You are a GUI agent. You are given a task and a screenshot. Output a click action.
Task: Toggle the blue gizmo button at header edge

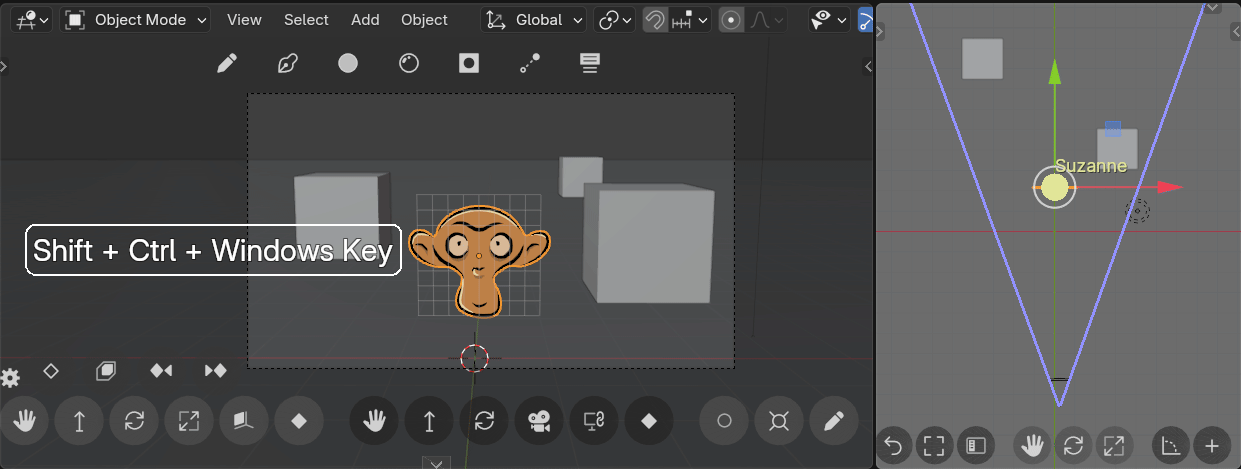click(x=865, y=19)
